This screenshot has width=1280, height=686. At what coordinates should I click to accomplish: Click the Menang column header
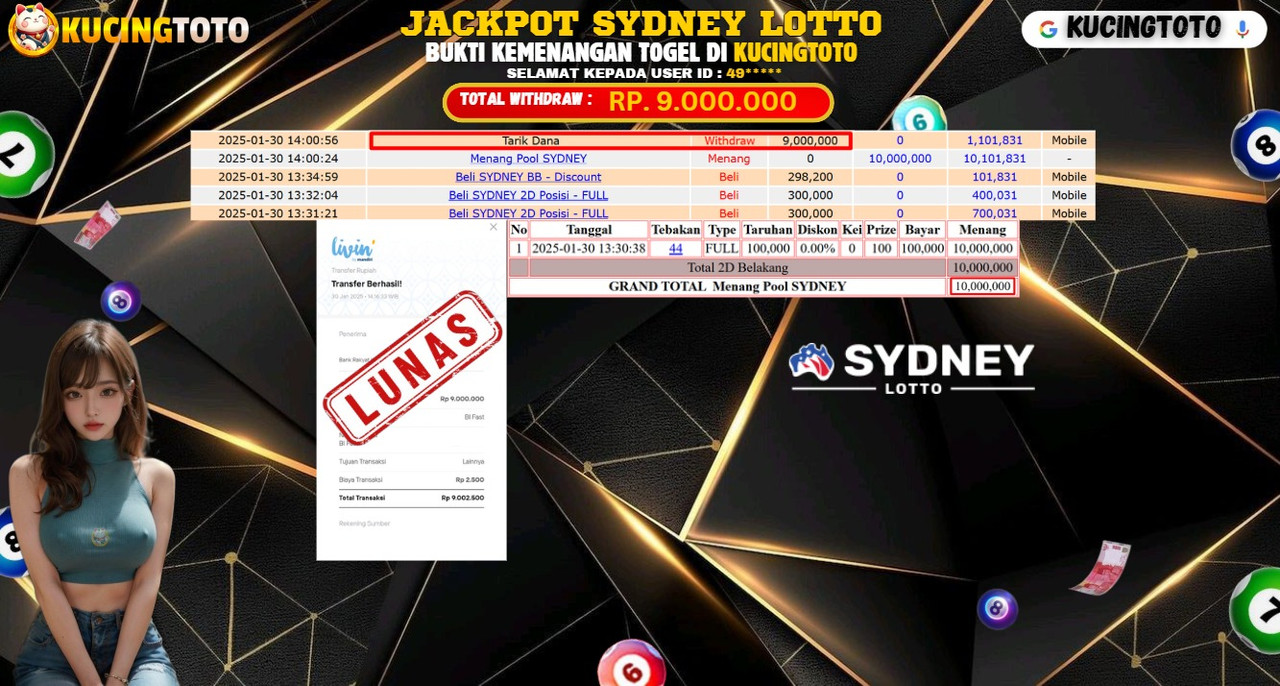pyautogui.click(x=983, y=230)
